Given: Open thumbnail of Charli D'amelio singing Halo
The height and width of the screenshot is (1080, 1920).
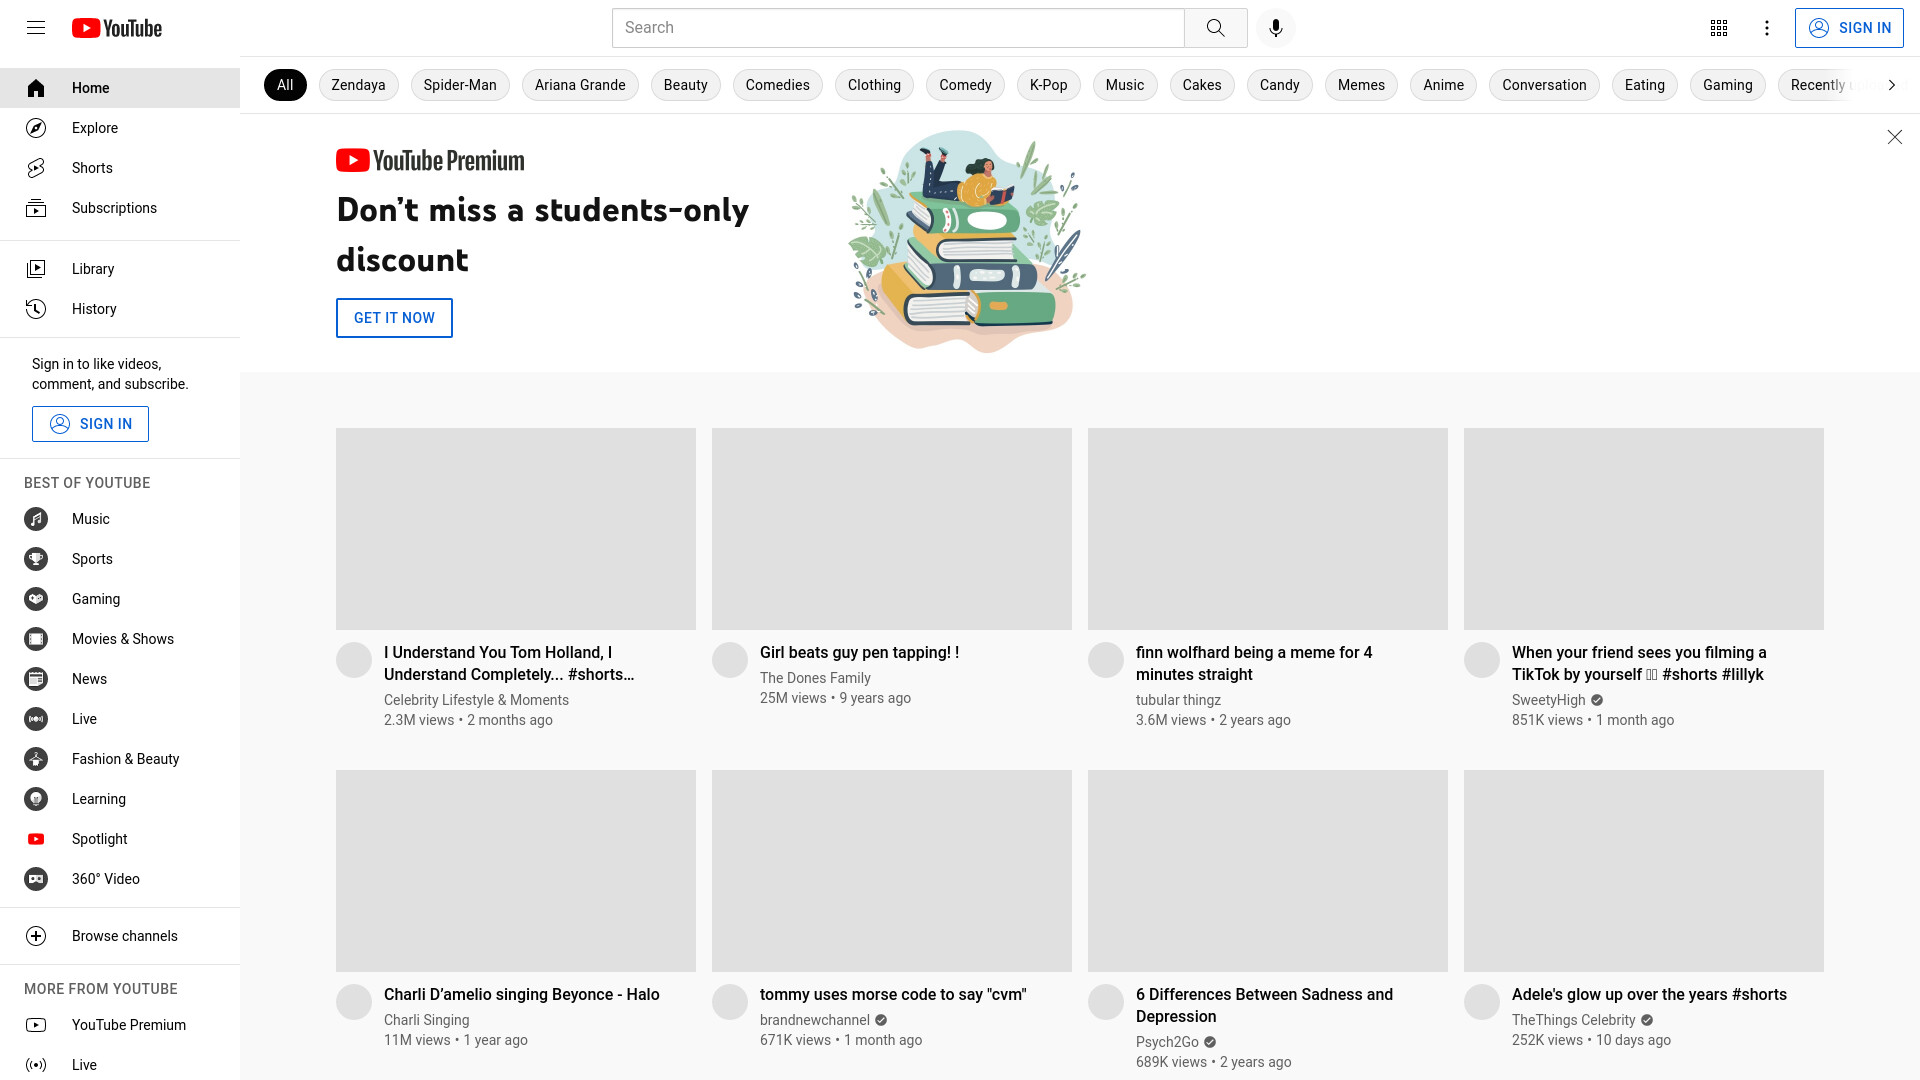Looking at the screenshot, I should tap(516, 871).
